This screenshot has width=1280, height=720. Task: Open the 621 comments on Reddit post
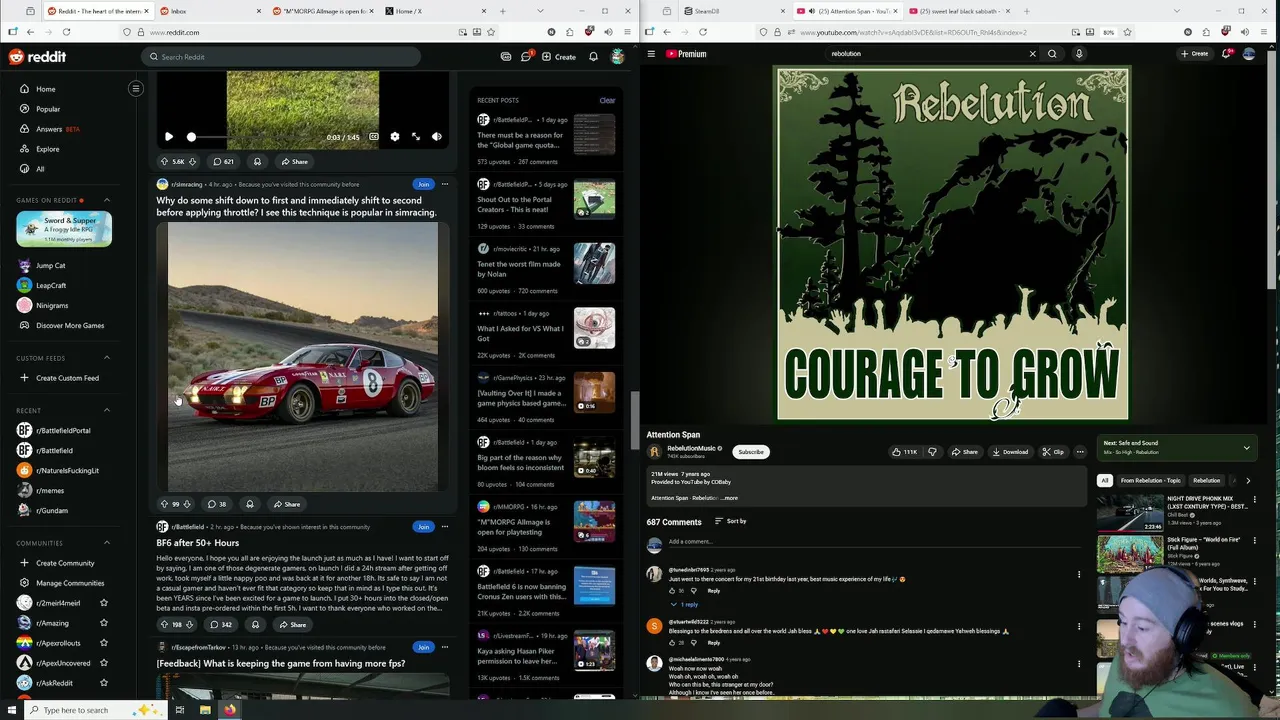[x=223, y=161]
